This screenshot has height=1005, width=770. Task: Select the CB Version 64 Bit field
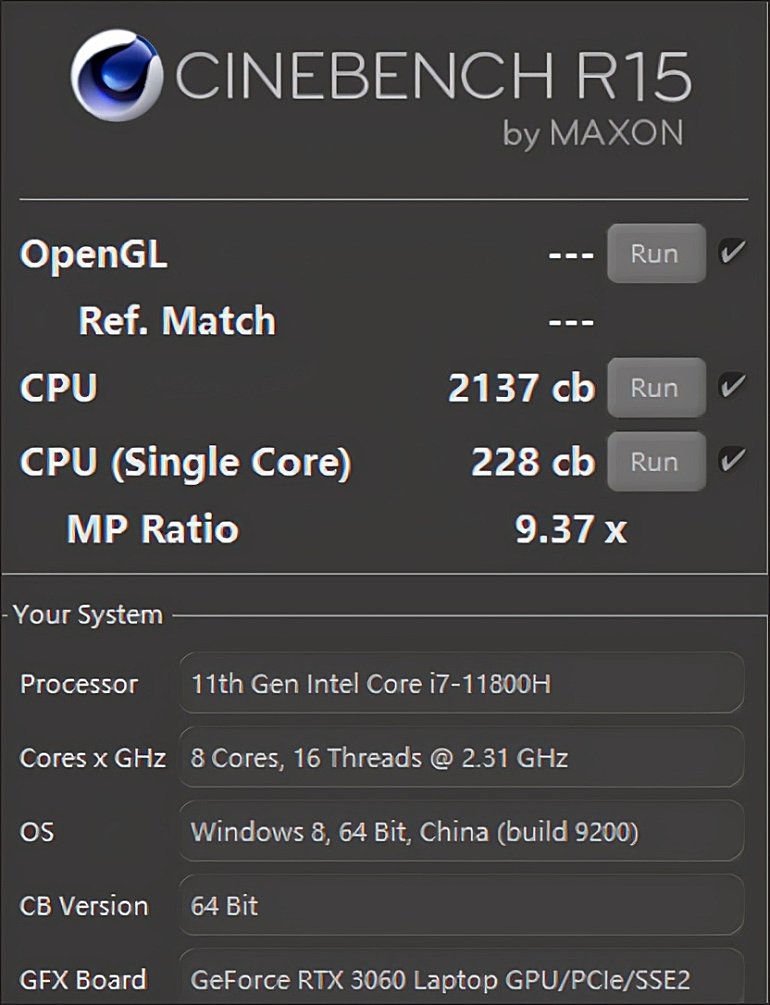tap(462, 905)
